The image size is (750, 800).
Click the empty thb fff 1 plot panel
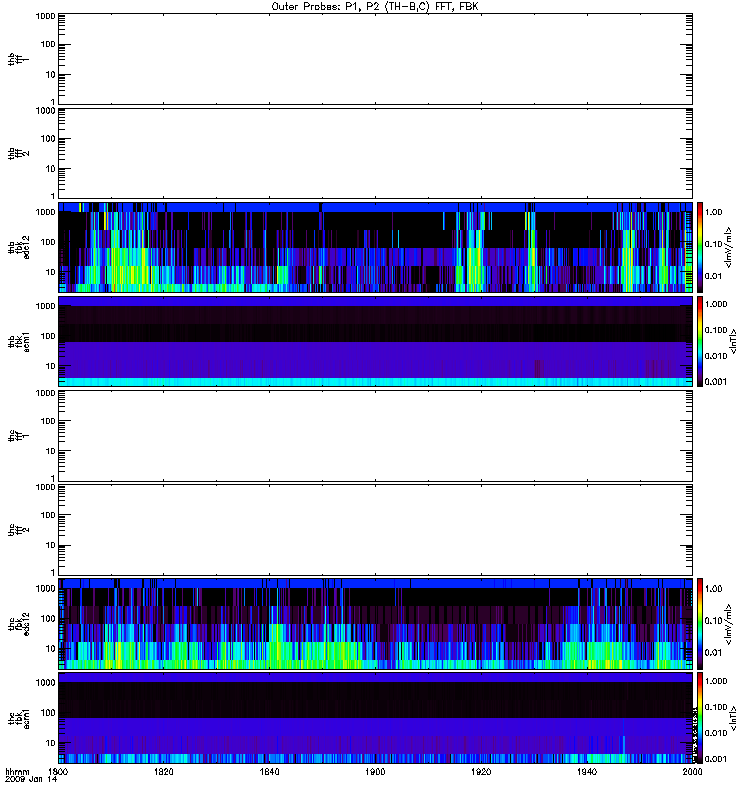pos(376,59)
